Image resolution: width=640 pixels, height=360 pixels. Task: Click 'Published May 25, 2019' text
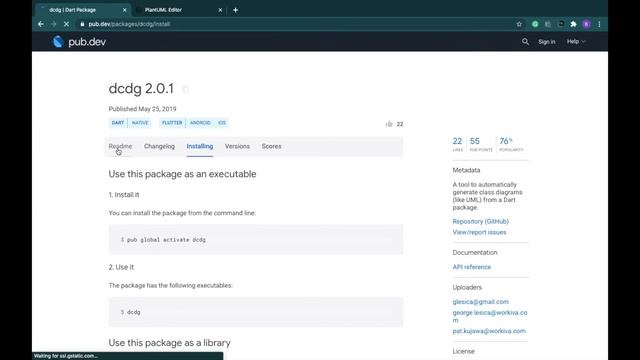tap(142, 109)
